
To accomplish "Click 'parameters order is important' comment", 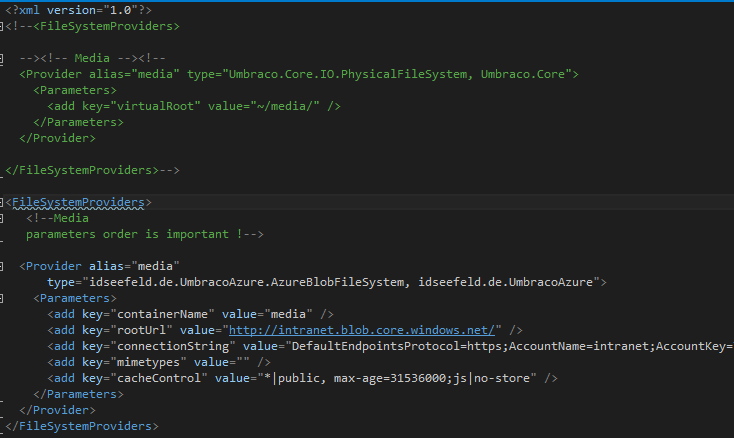I will [x=127, y=234].
